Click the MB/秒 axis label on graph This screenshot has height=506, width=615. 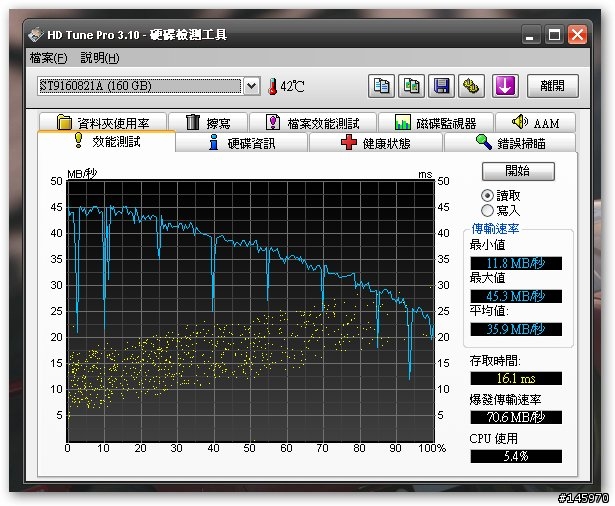(82, 173)
